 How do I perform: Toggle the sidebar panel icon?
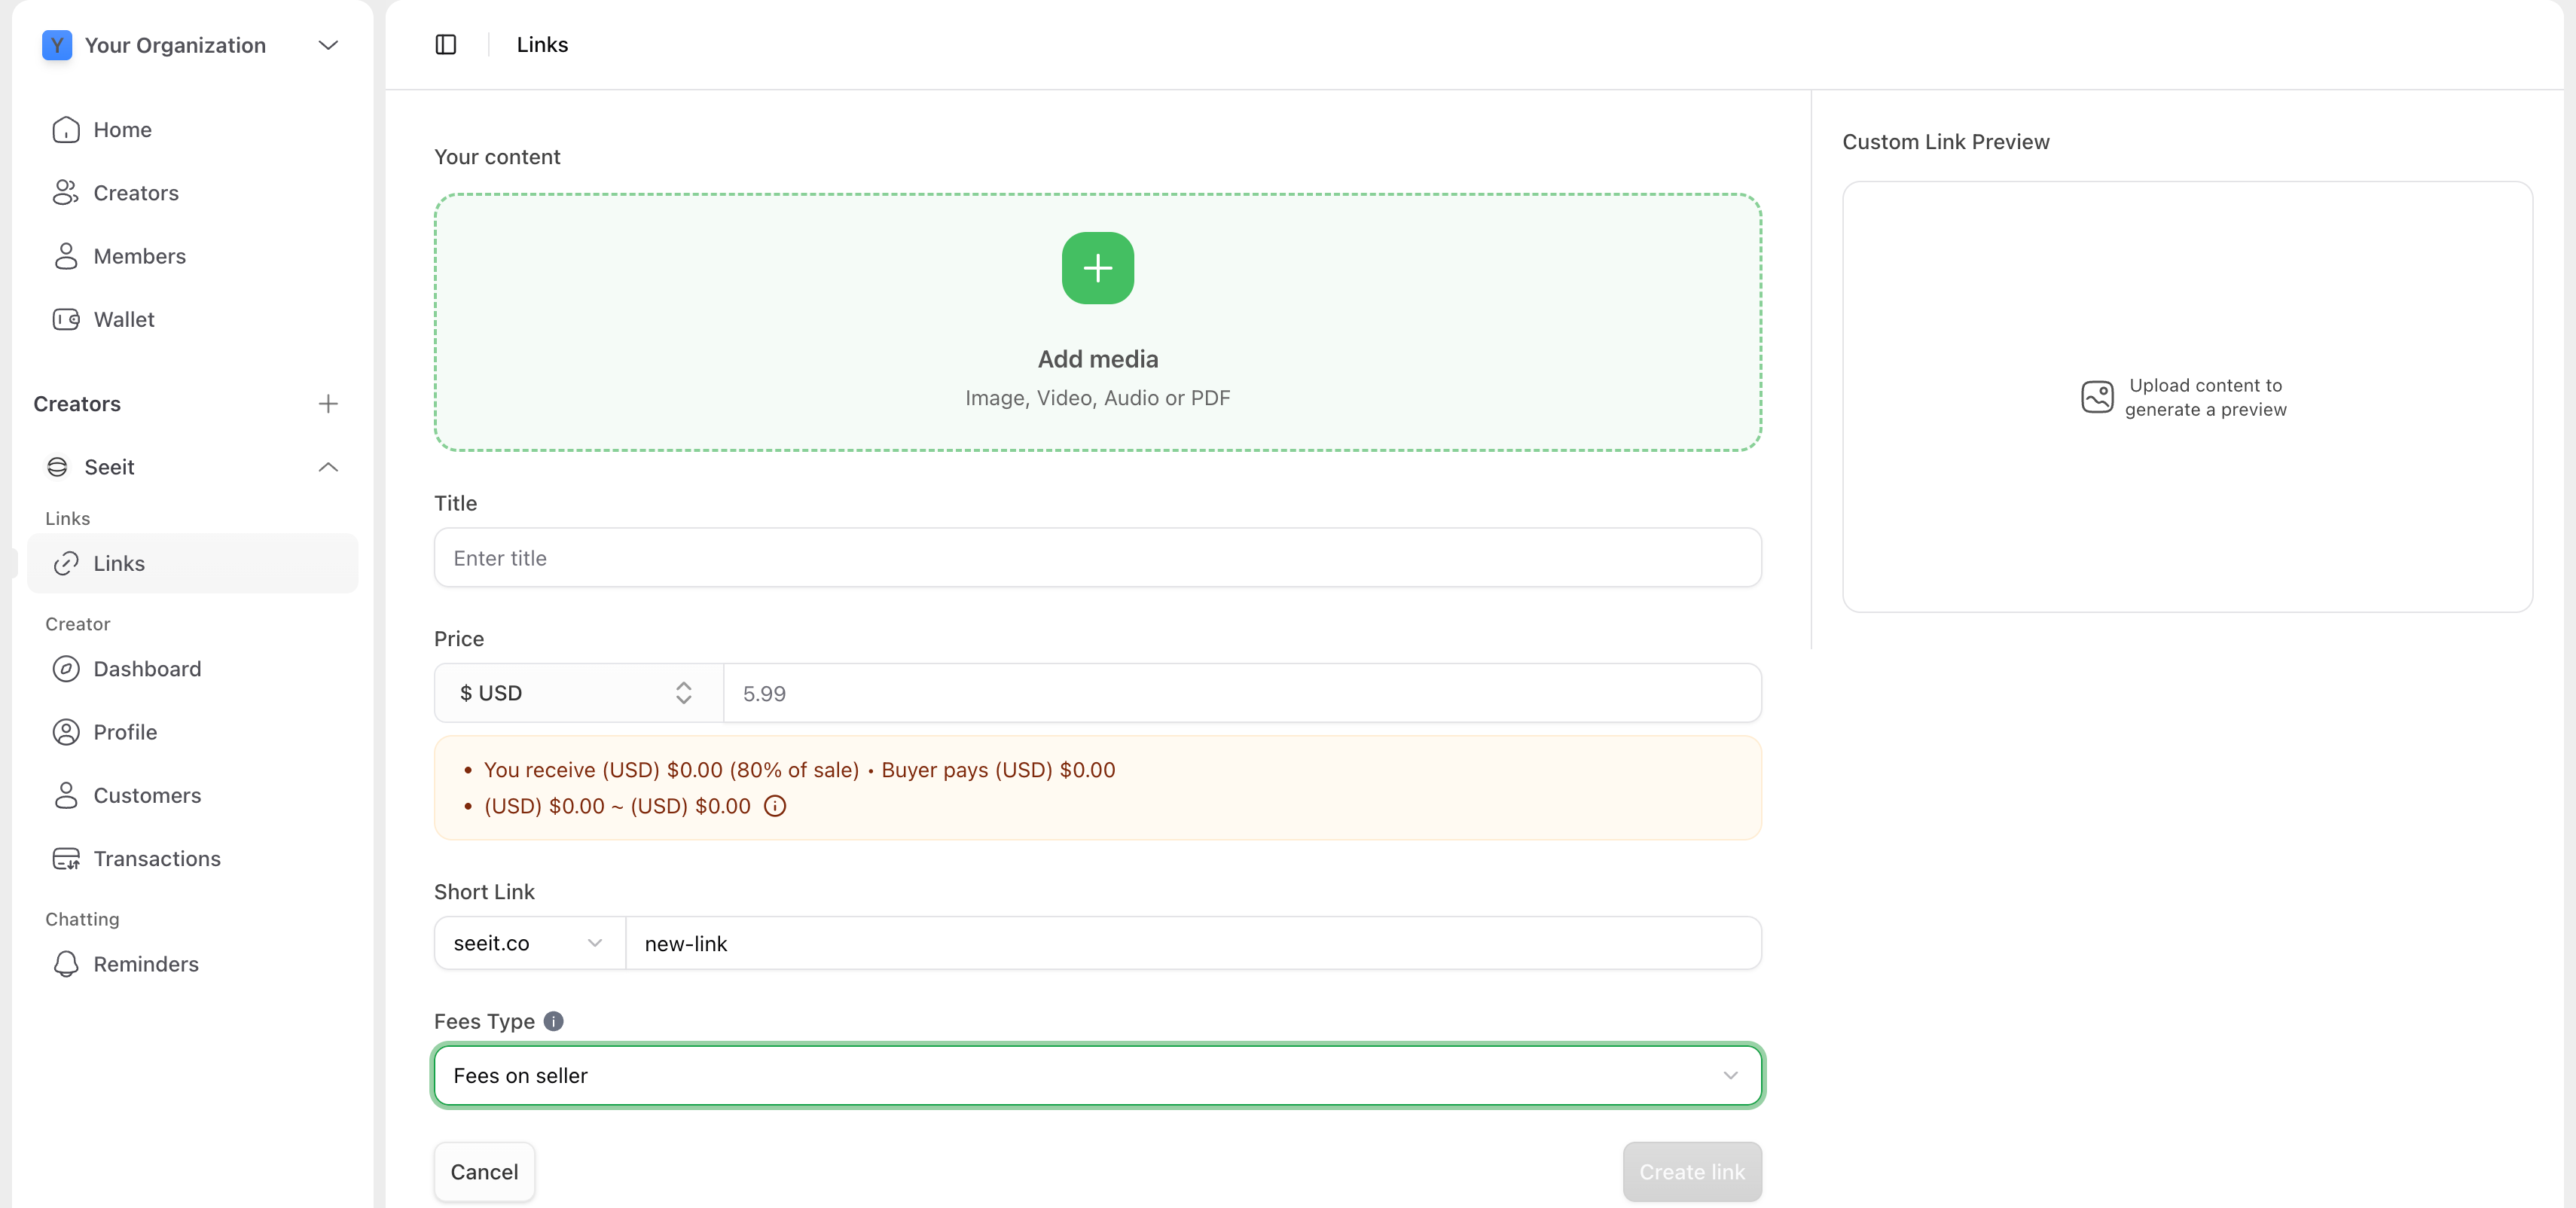(446, 45)
